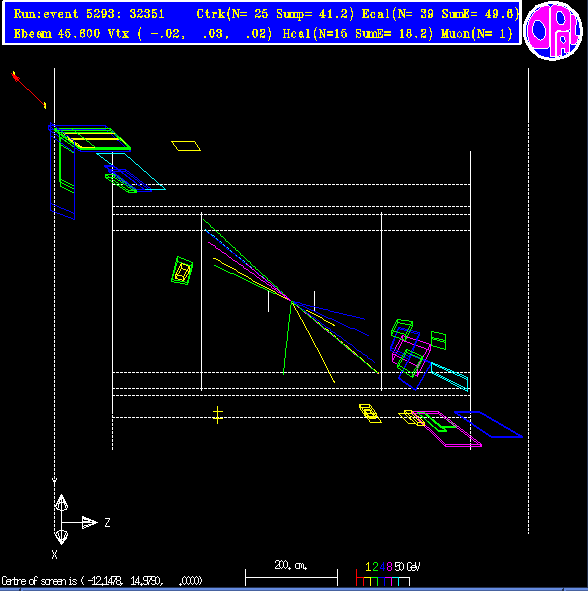Click the yellow cross marker on the dashed line

(x=217, y=415)
